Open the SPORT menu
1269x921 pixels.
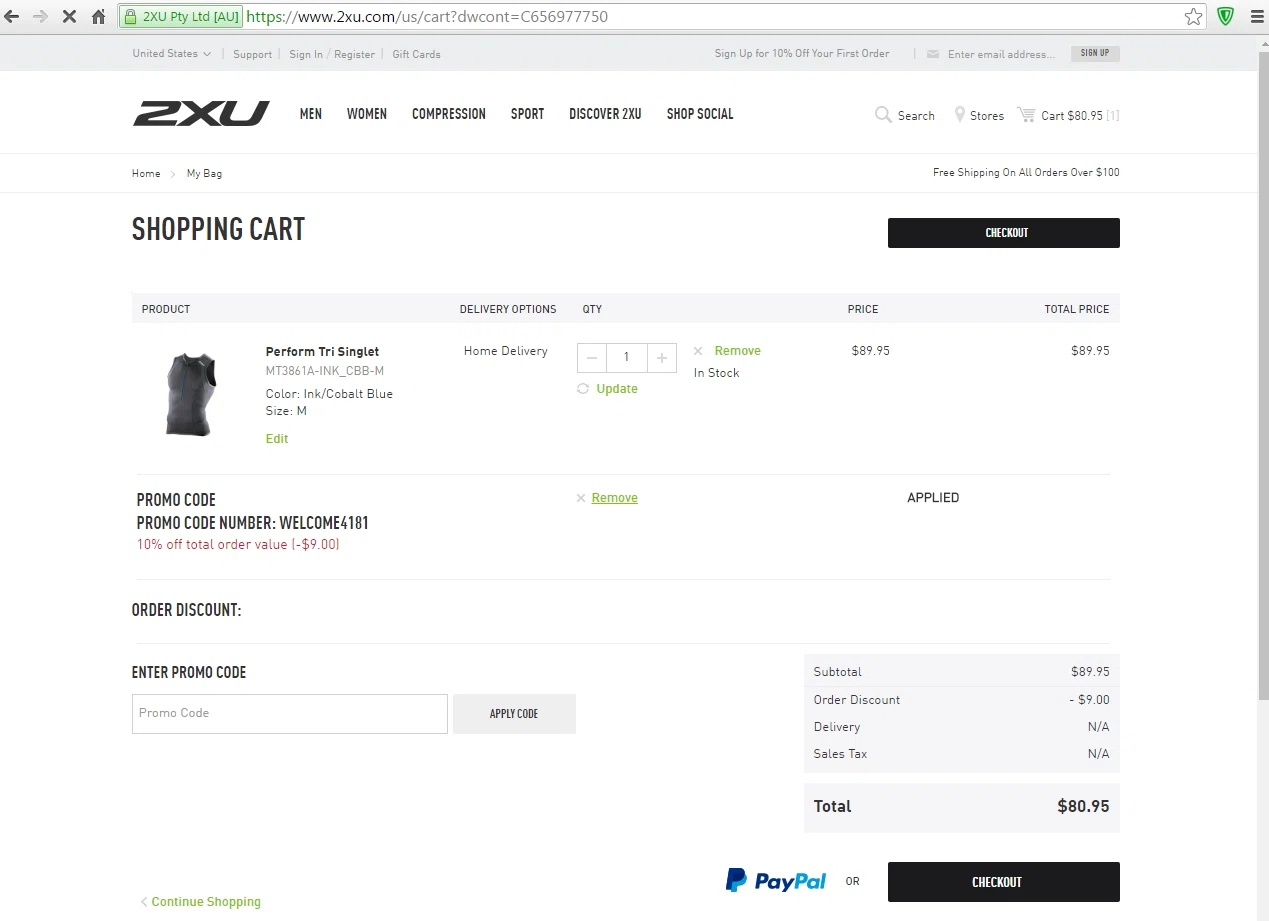(528, 114)
